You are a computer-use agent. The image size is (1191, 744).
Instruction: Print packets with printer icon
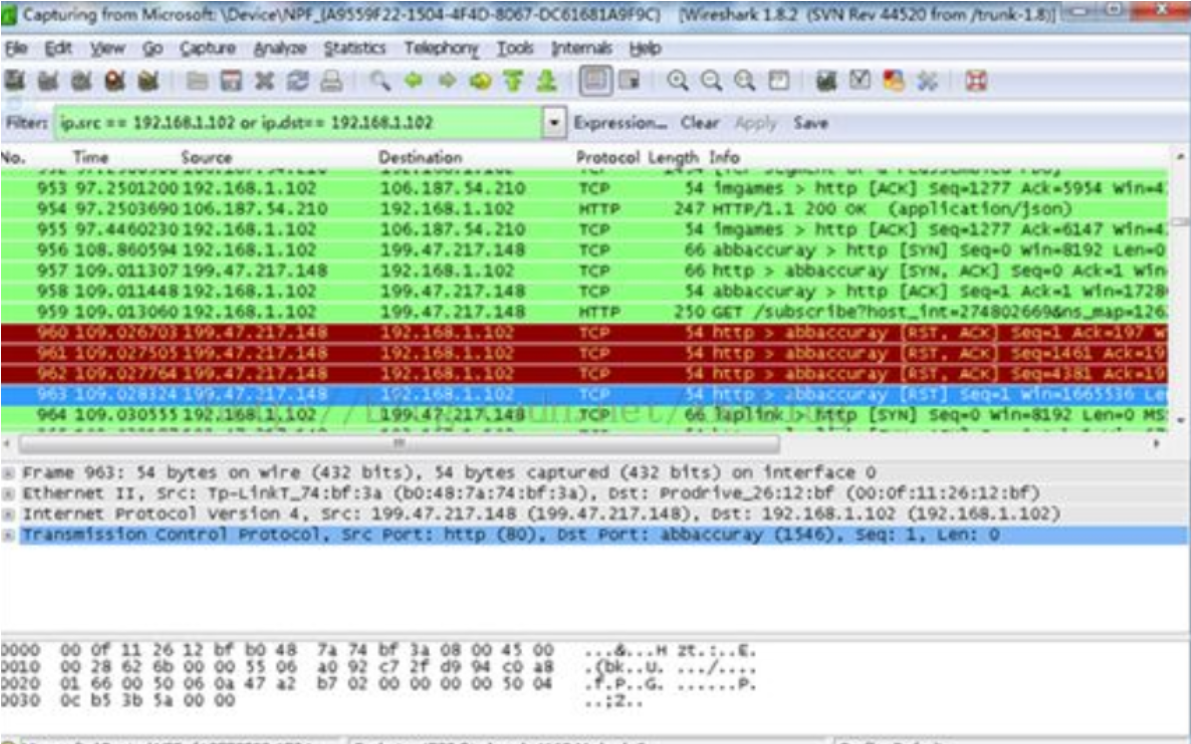coord(331,80)
